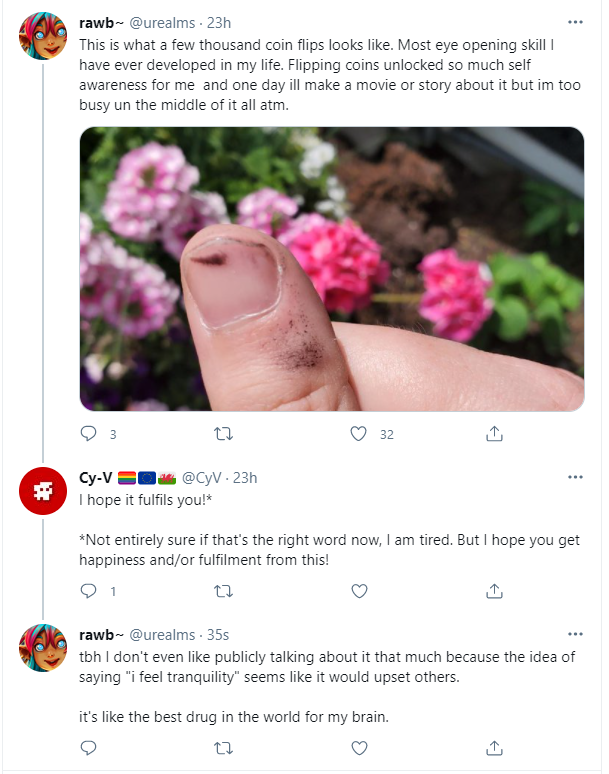This screenshot has width=609, height=774.
Task: Click Cy-V's red avatar
Action: [43, 491]
